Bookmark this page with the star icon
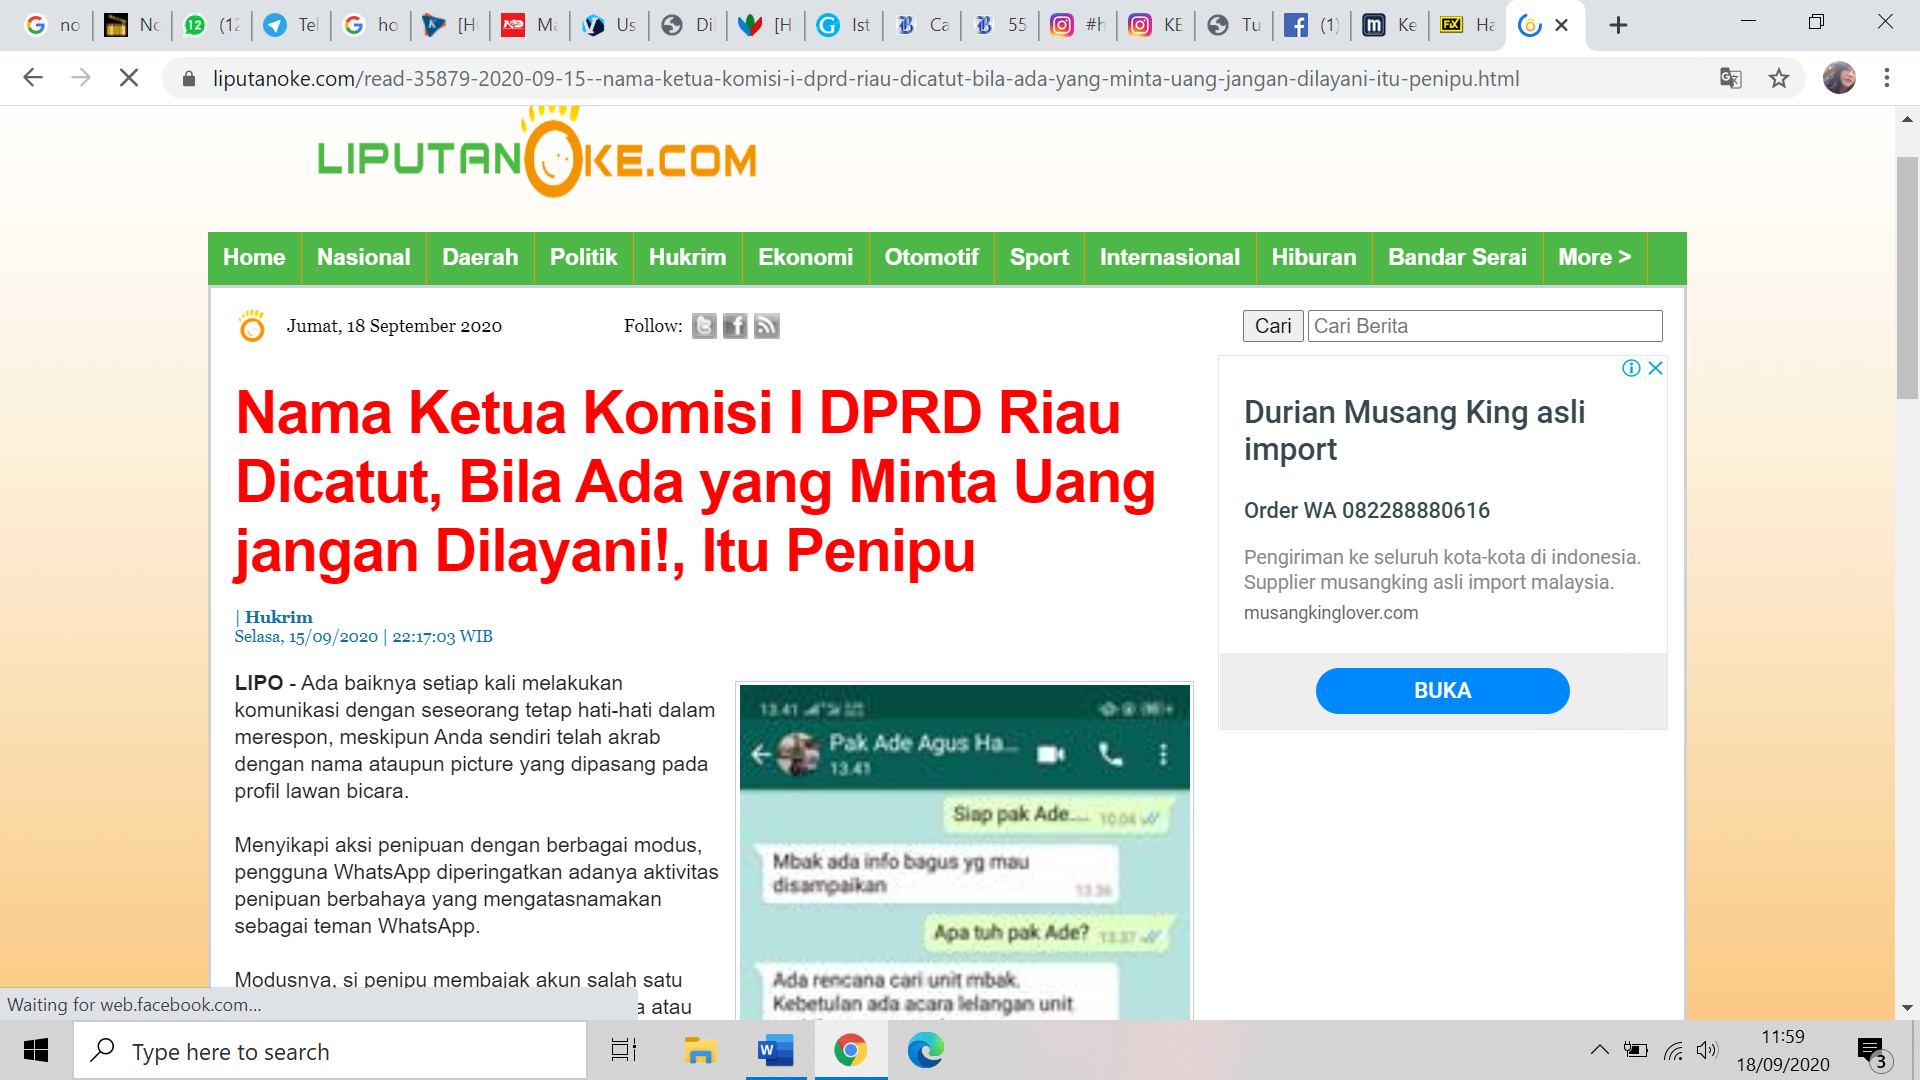This screenshot has width=1920, height=1080. (x=1778, y=78)
